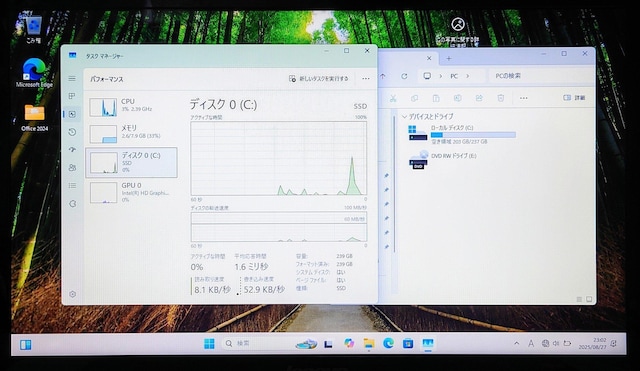Open Explorer toolbar see more ellipsis
The height and width of the screenshot is (371, 640).
(524, 98)
